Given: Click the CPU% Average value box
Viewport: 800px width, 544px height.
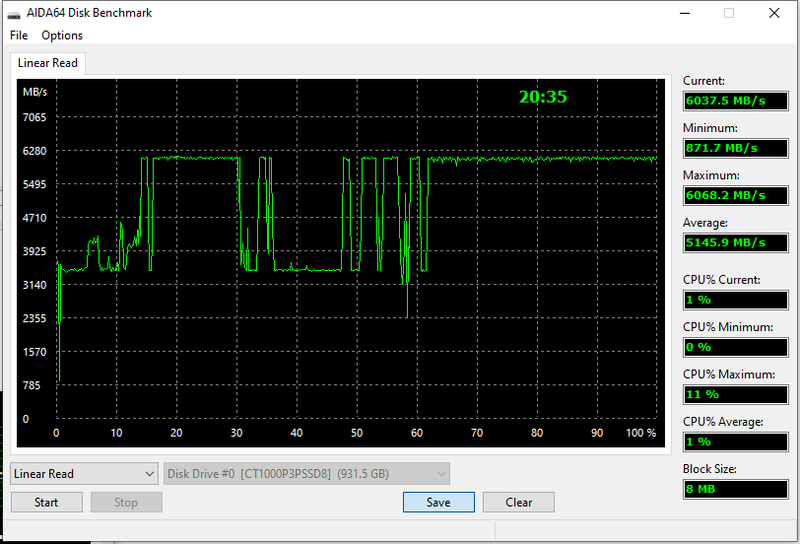Looking at the screenshot, I should 736,442.
